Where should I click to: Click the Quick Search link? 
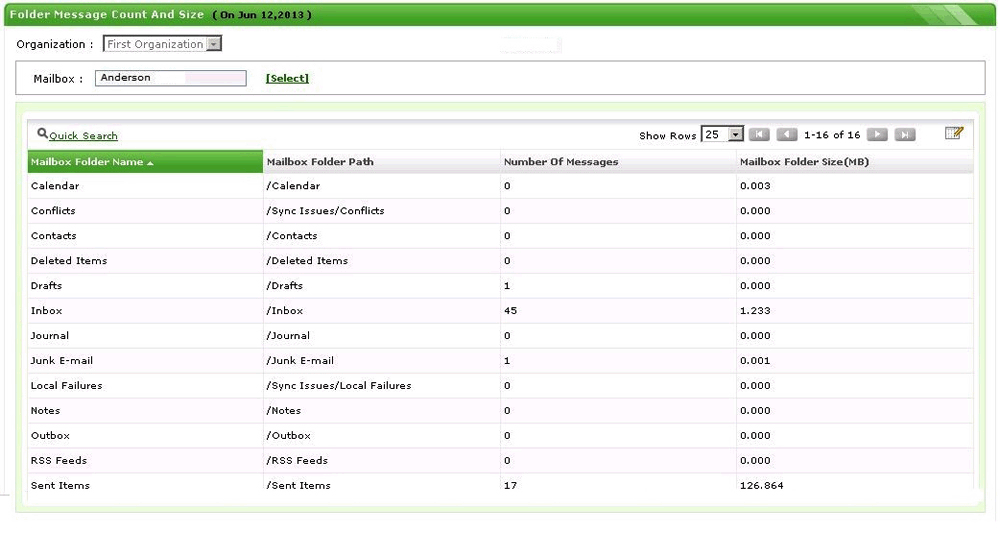click(x=84, y=136)
